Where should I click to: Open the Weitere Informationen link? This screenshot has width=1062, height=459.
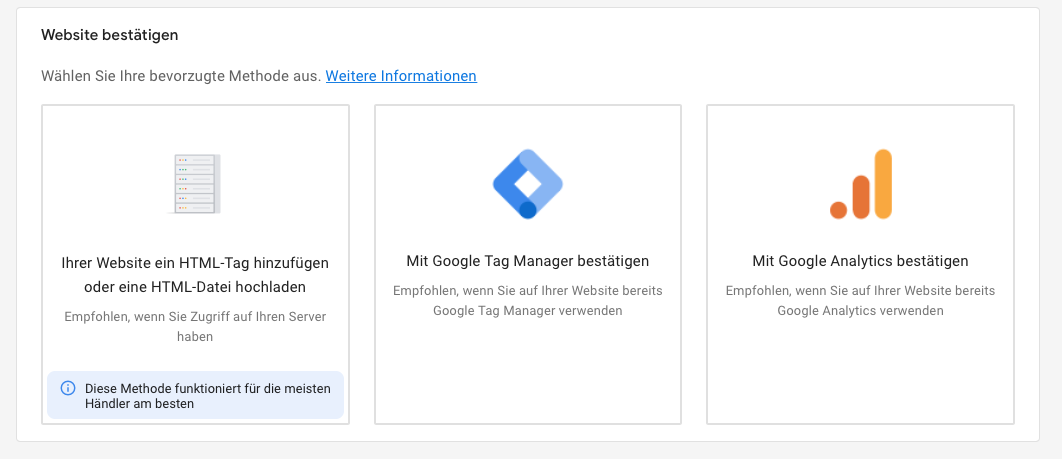pos(401,76)
